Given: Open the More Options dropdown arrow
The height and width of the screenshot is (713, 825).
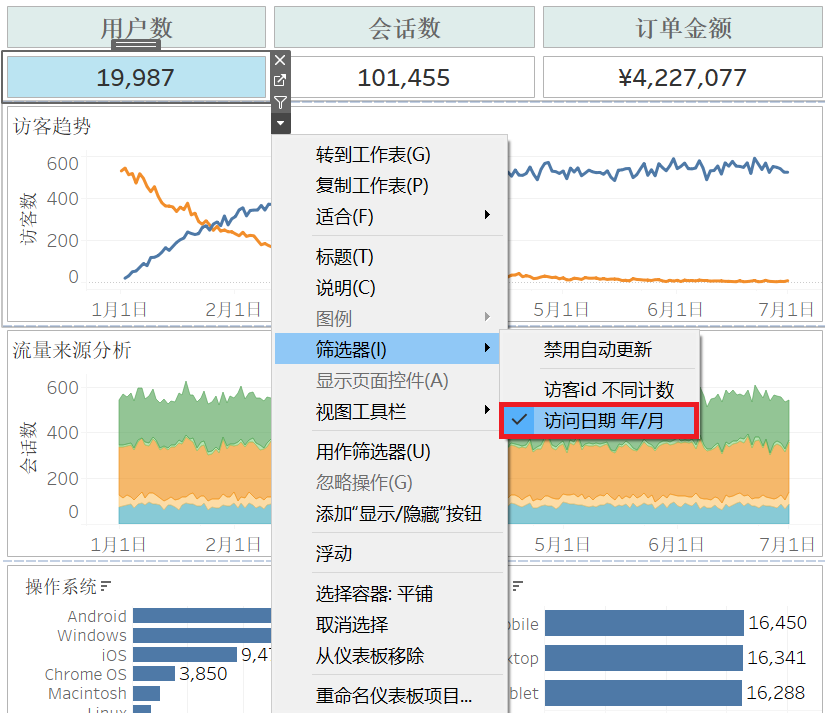Looking at the screenshot, I should click(x=280, y=124).
